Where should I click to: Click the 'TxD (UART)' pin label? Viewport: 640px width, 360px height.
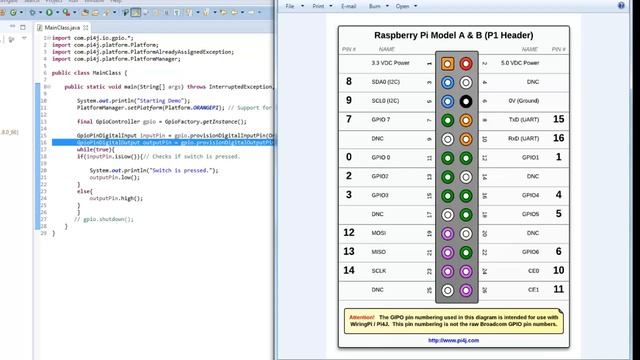[x=524, y=120]
